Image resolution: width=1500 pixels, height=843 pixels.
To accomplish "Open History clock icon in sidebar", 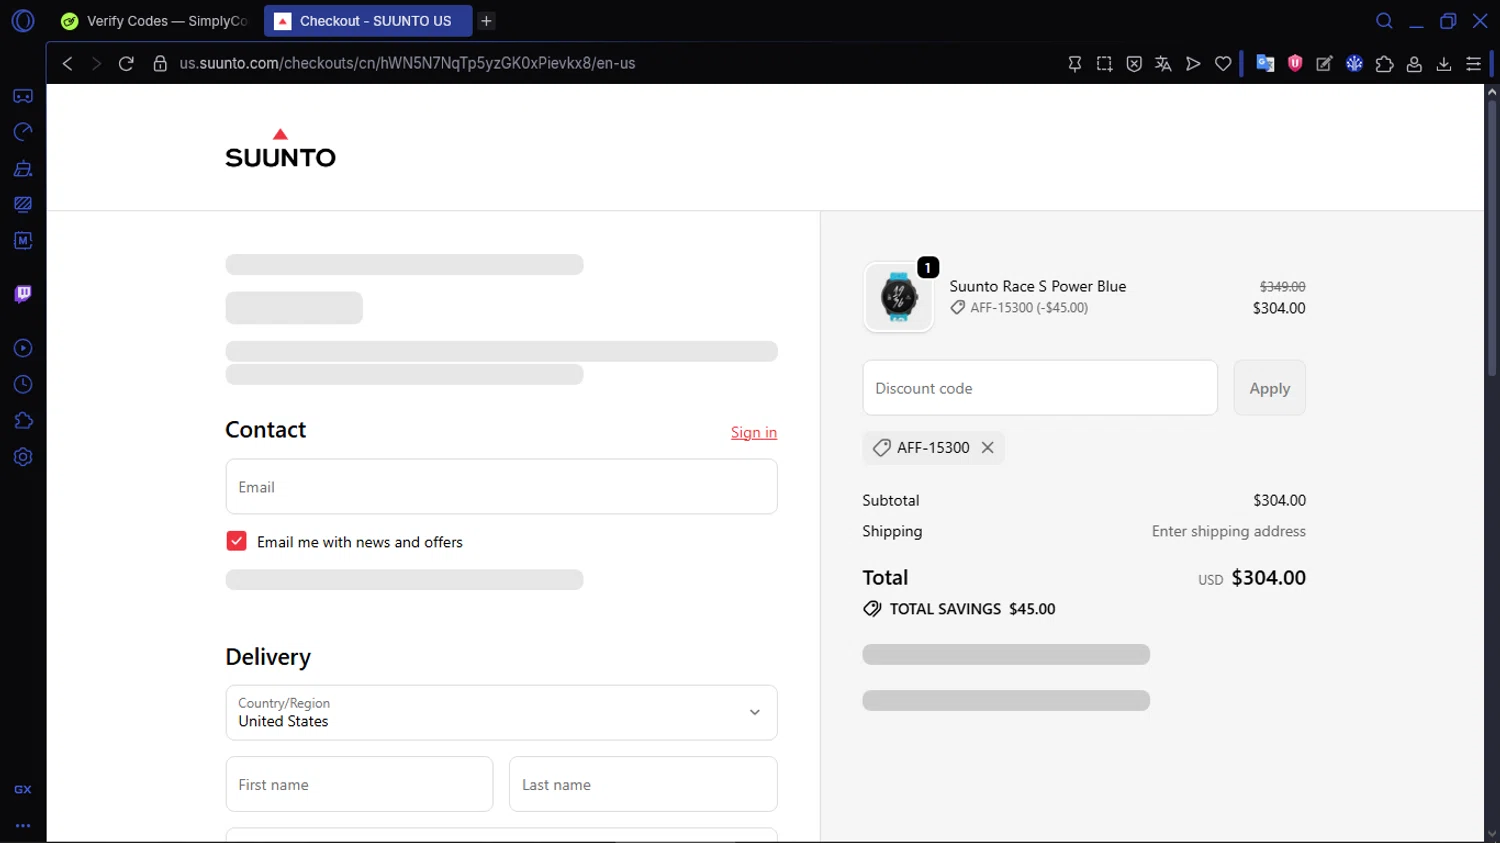I will [x=23, y=385].
